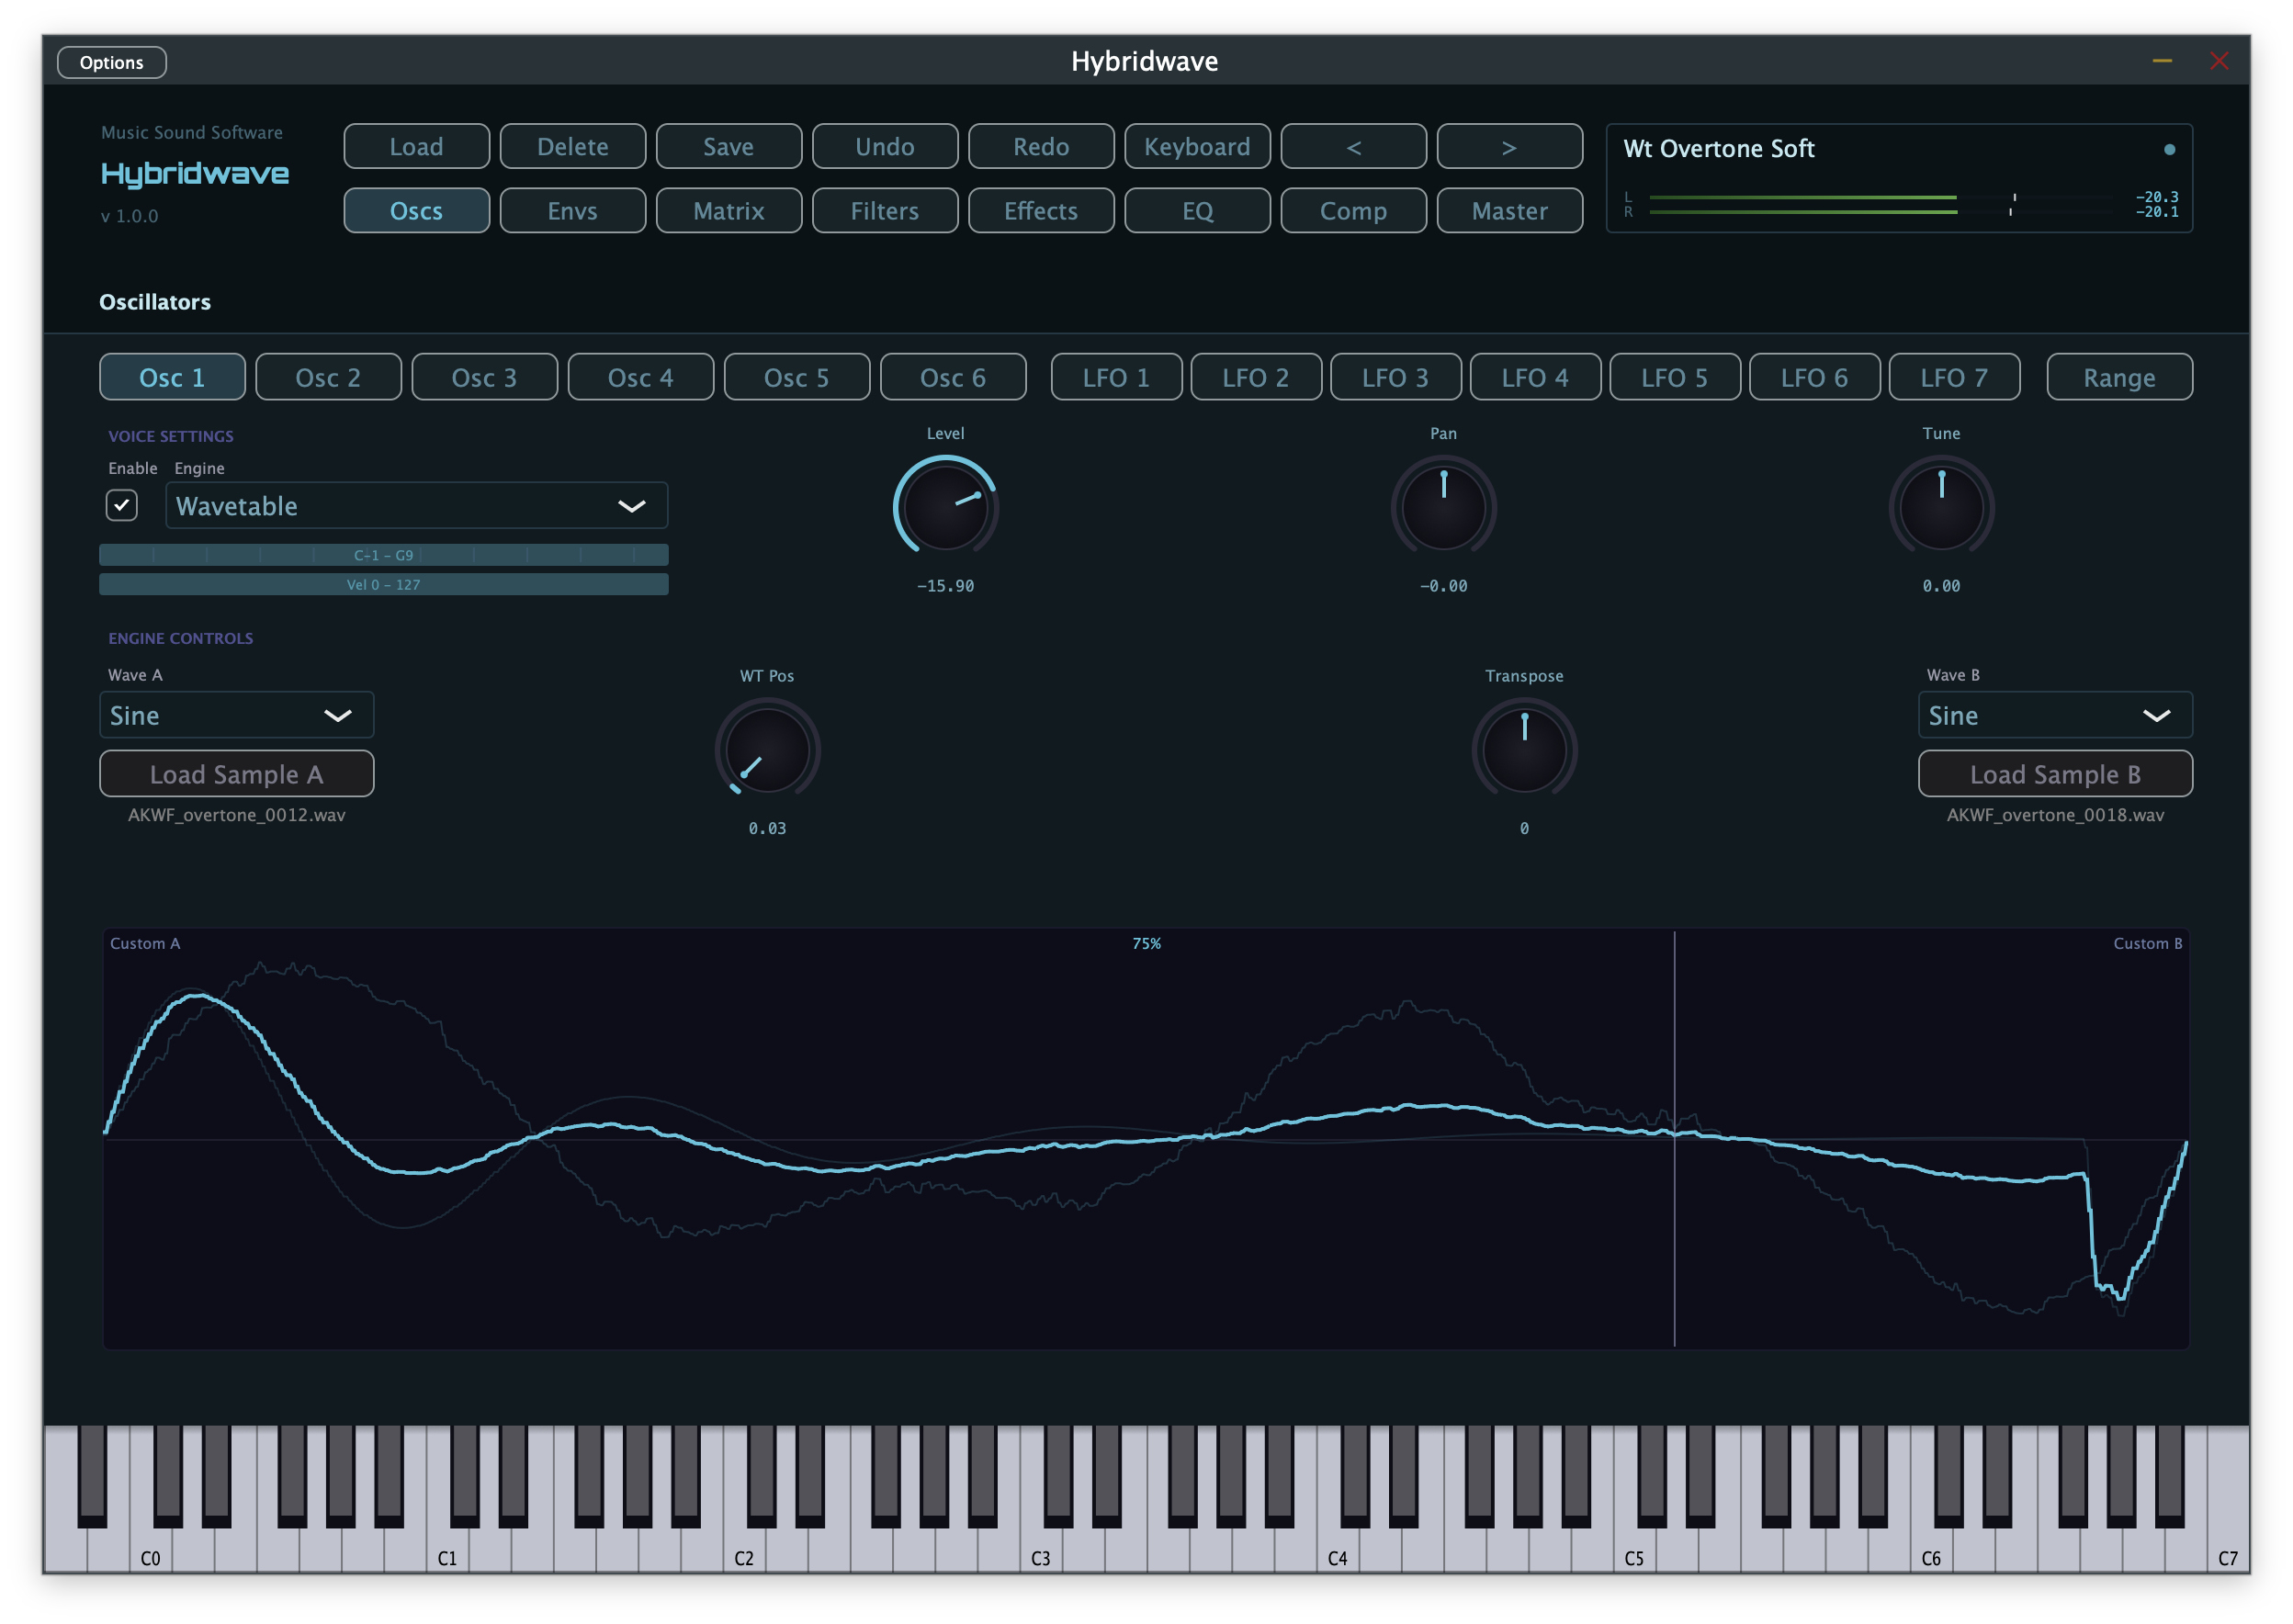Redo the last undone change

point(1040,146)
